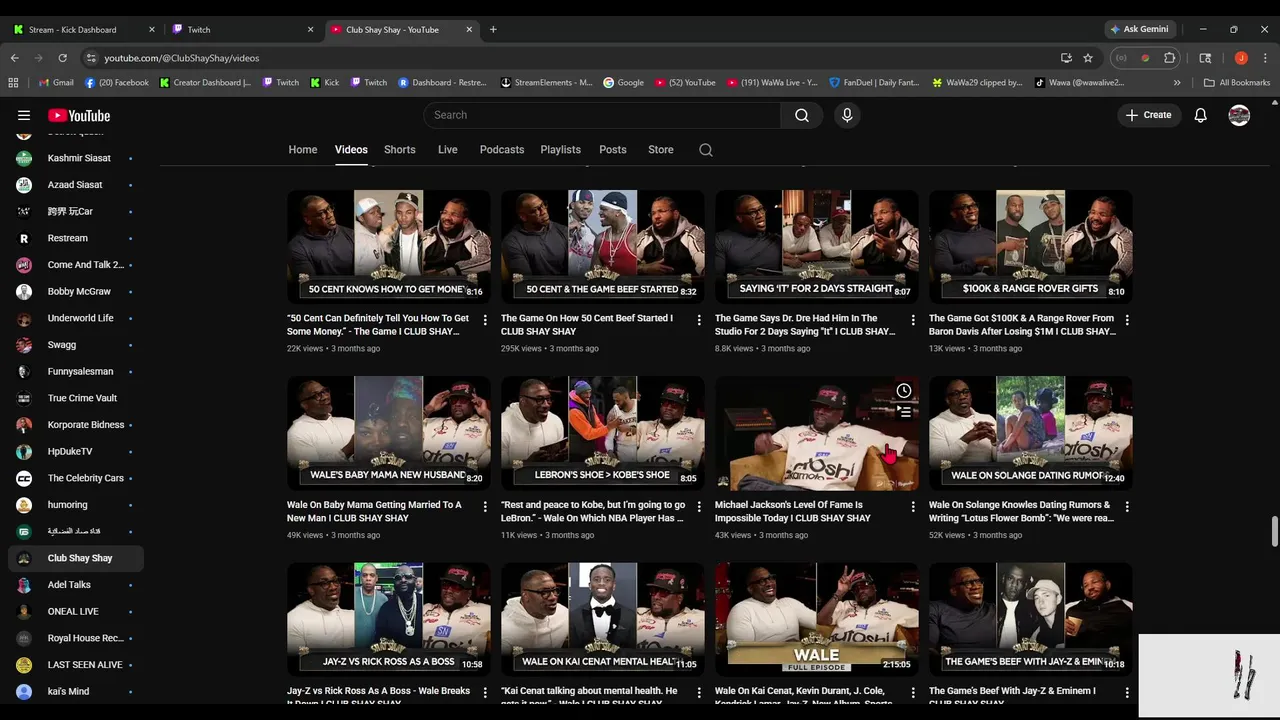Open Bobby McGraw subscription
This screenshot has width=1280, height=720.
click(x=76, y=292)
